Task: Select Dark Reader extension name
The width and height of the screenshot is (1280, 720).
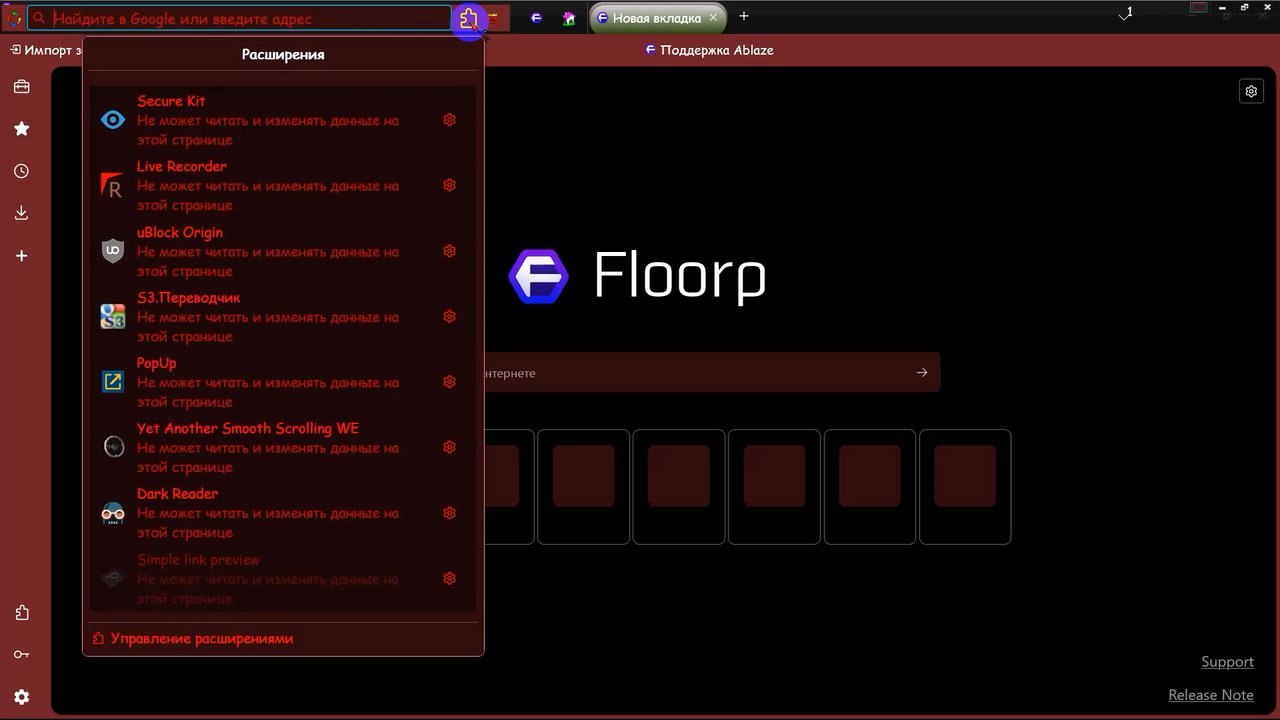Action: [x=177, y=494]
